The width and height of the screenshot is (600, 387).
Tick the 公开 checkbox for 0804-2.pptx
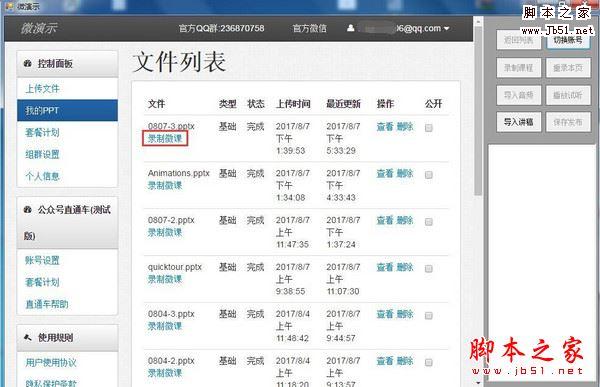click(429, 363)
